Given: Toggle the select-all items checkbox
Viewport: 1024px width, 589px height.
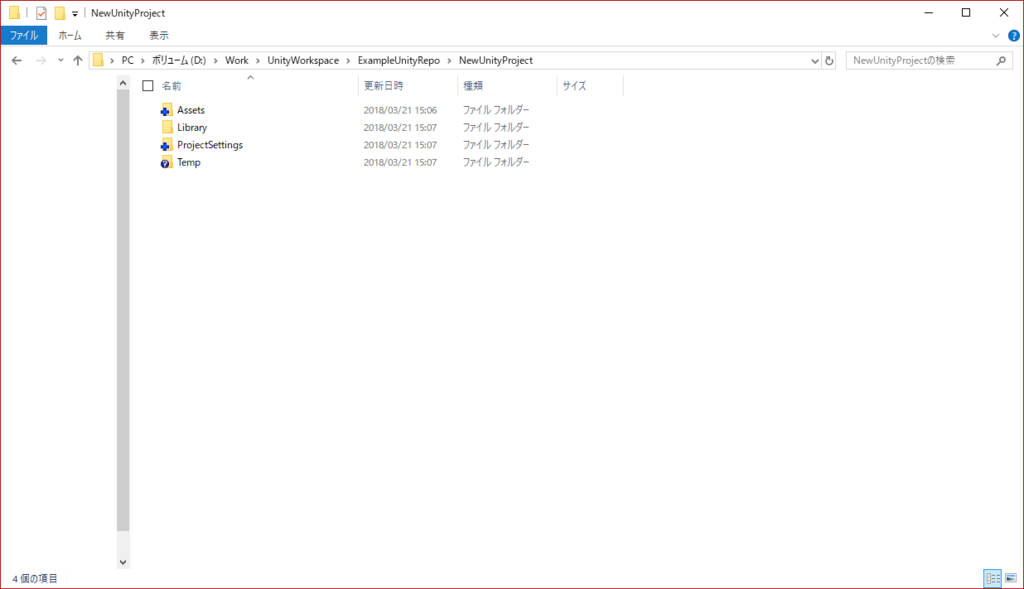Looking at the screenshot, I should [148, 86].
